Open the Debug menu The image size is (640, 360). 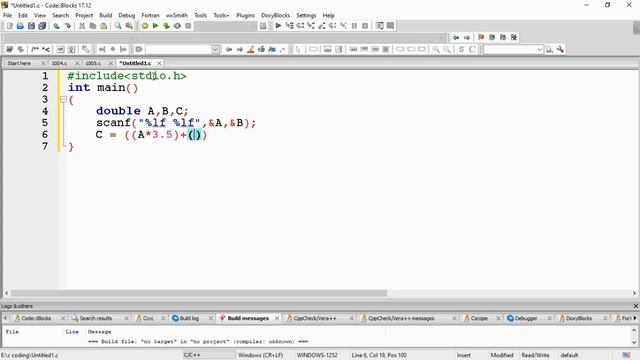[x=127, y=16]
